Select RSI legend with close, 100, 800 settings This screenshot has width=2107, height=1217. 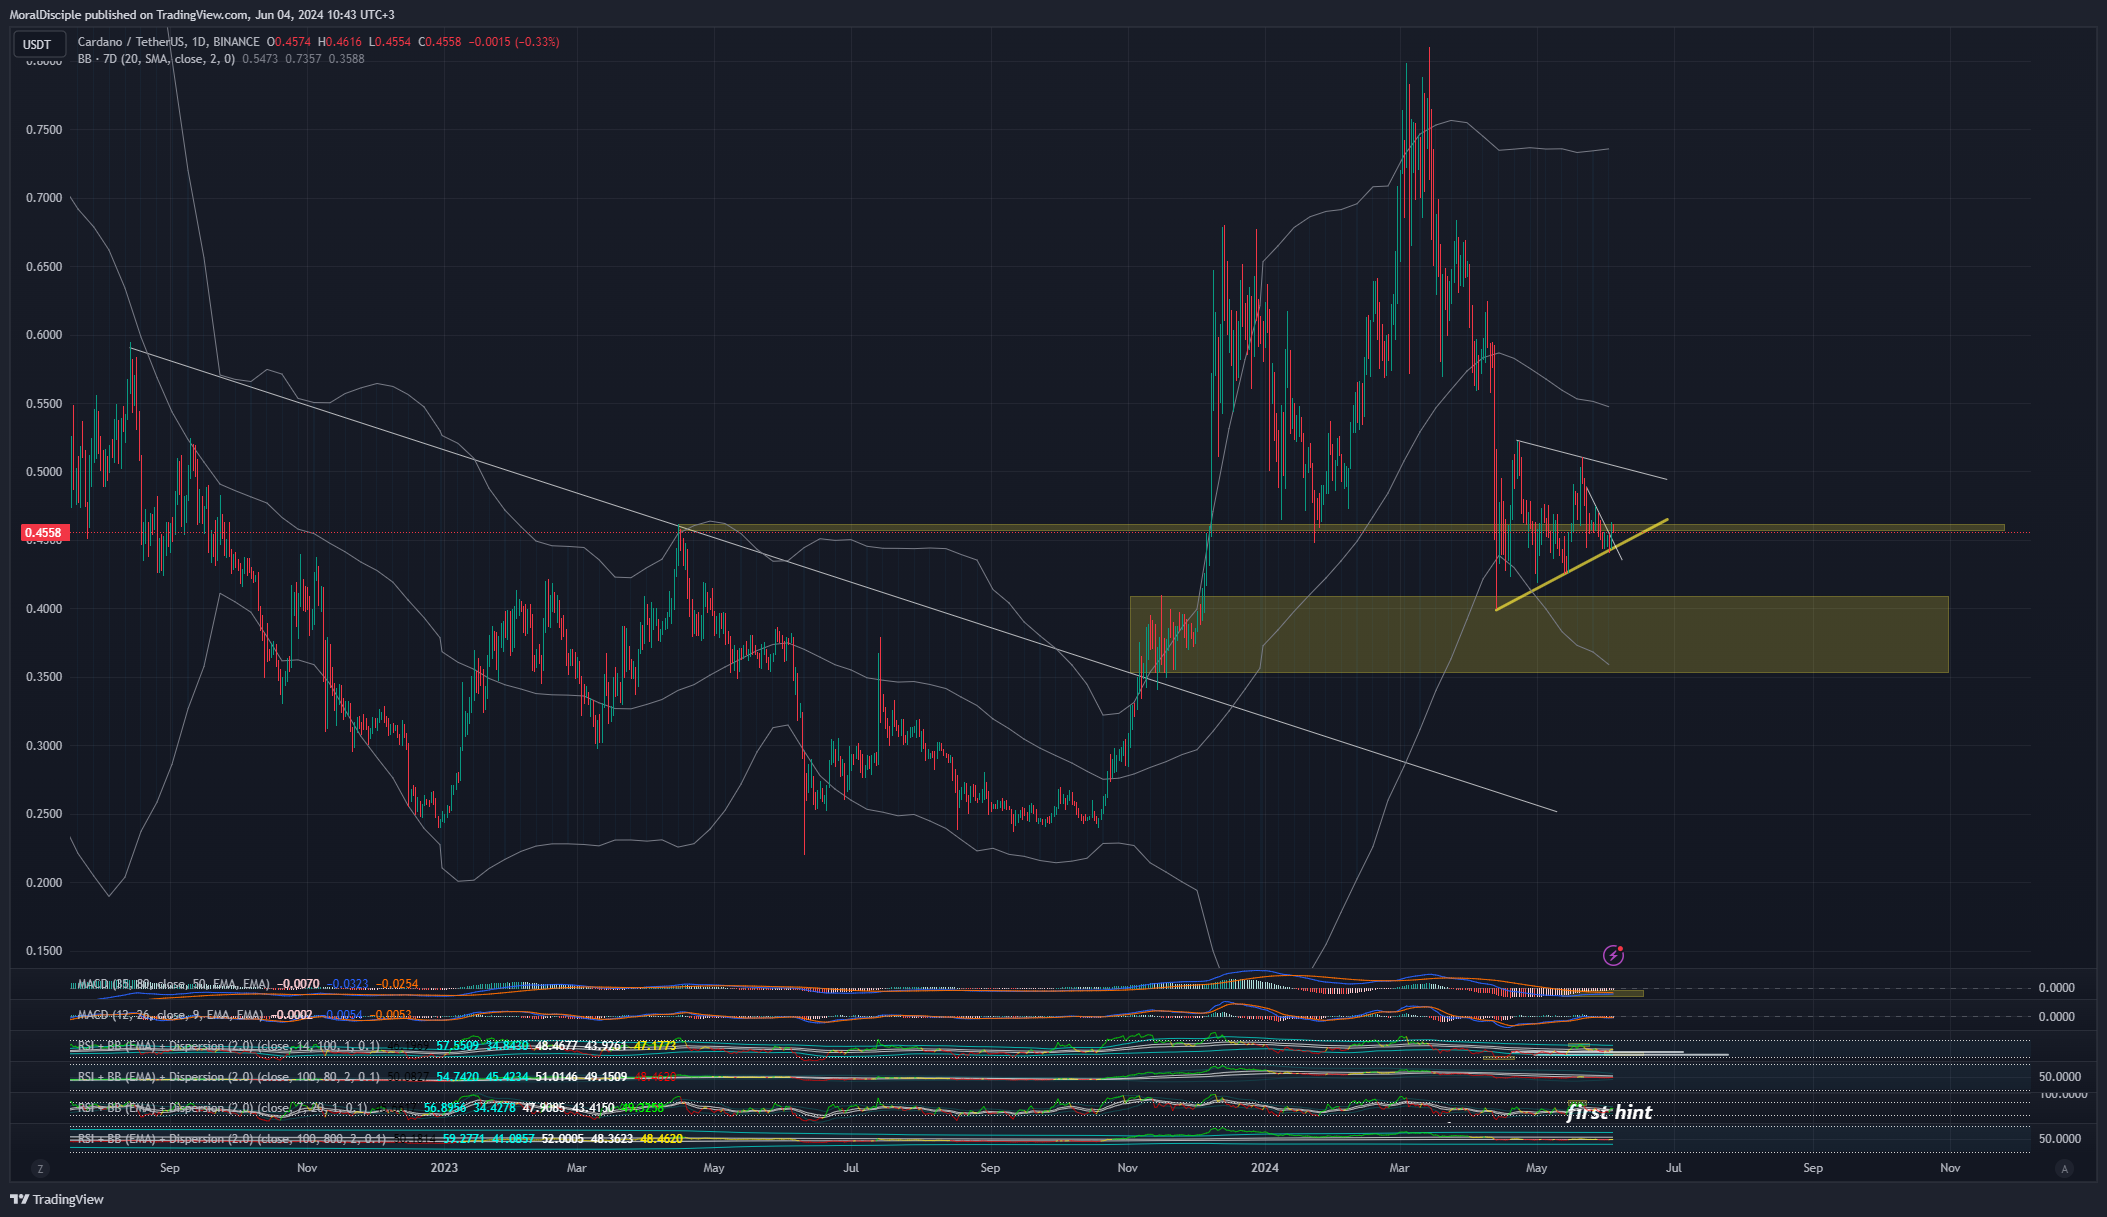pos(232,1139)
